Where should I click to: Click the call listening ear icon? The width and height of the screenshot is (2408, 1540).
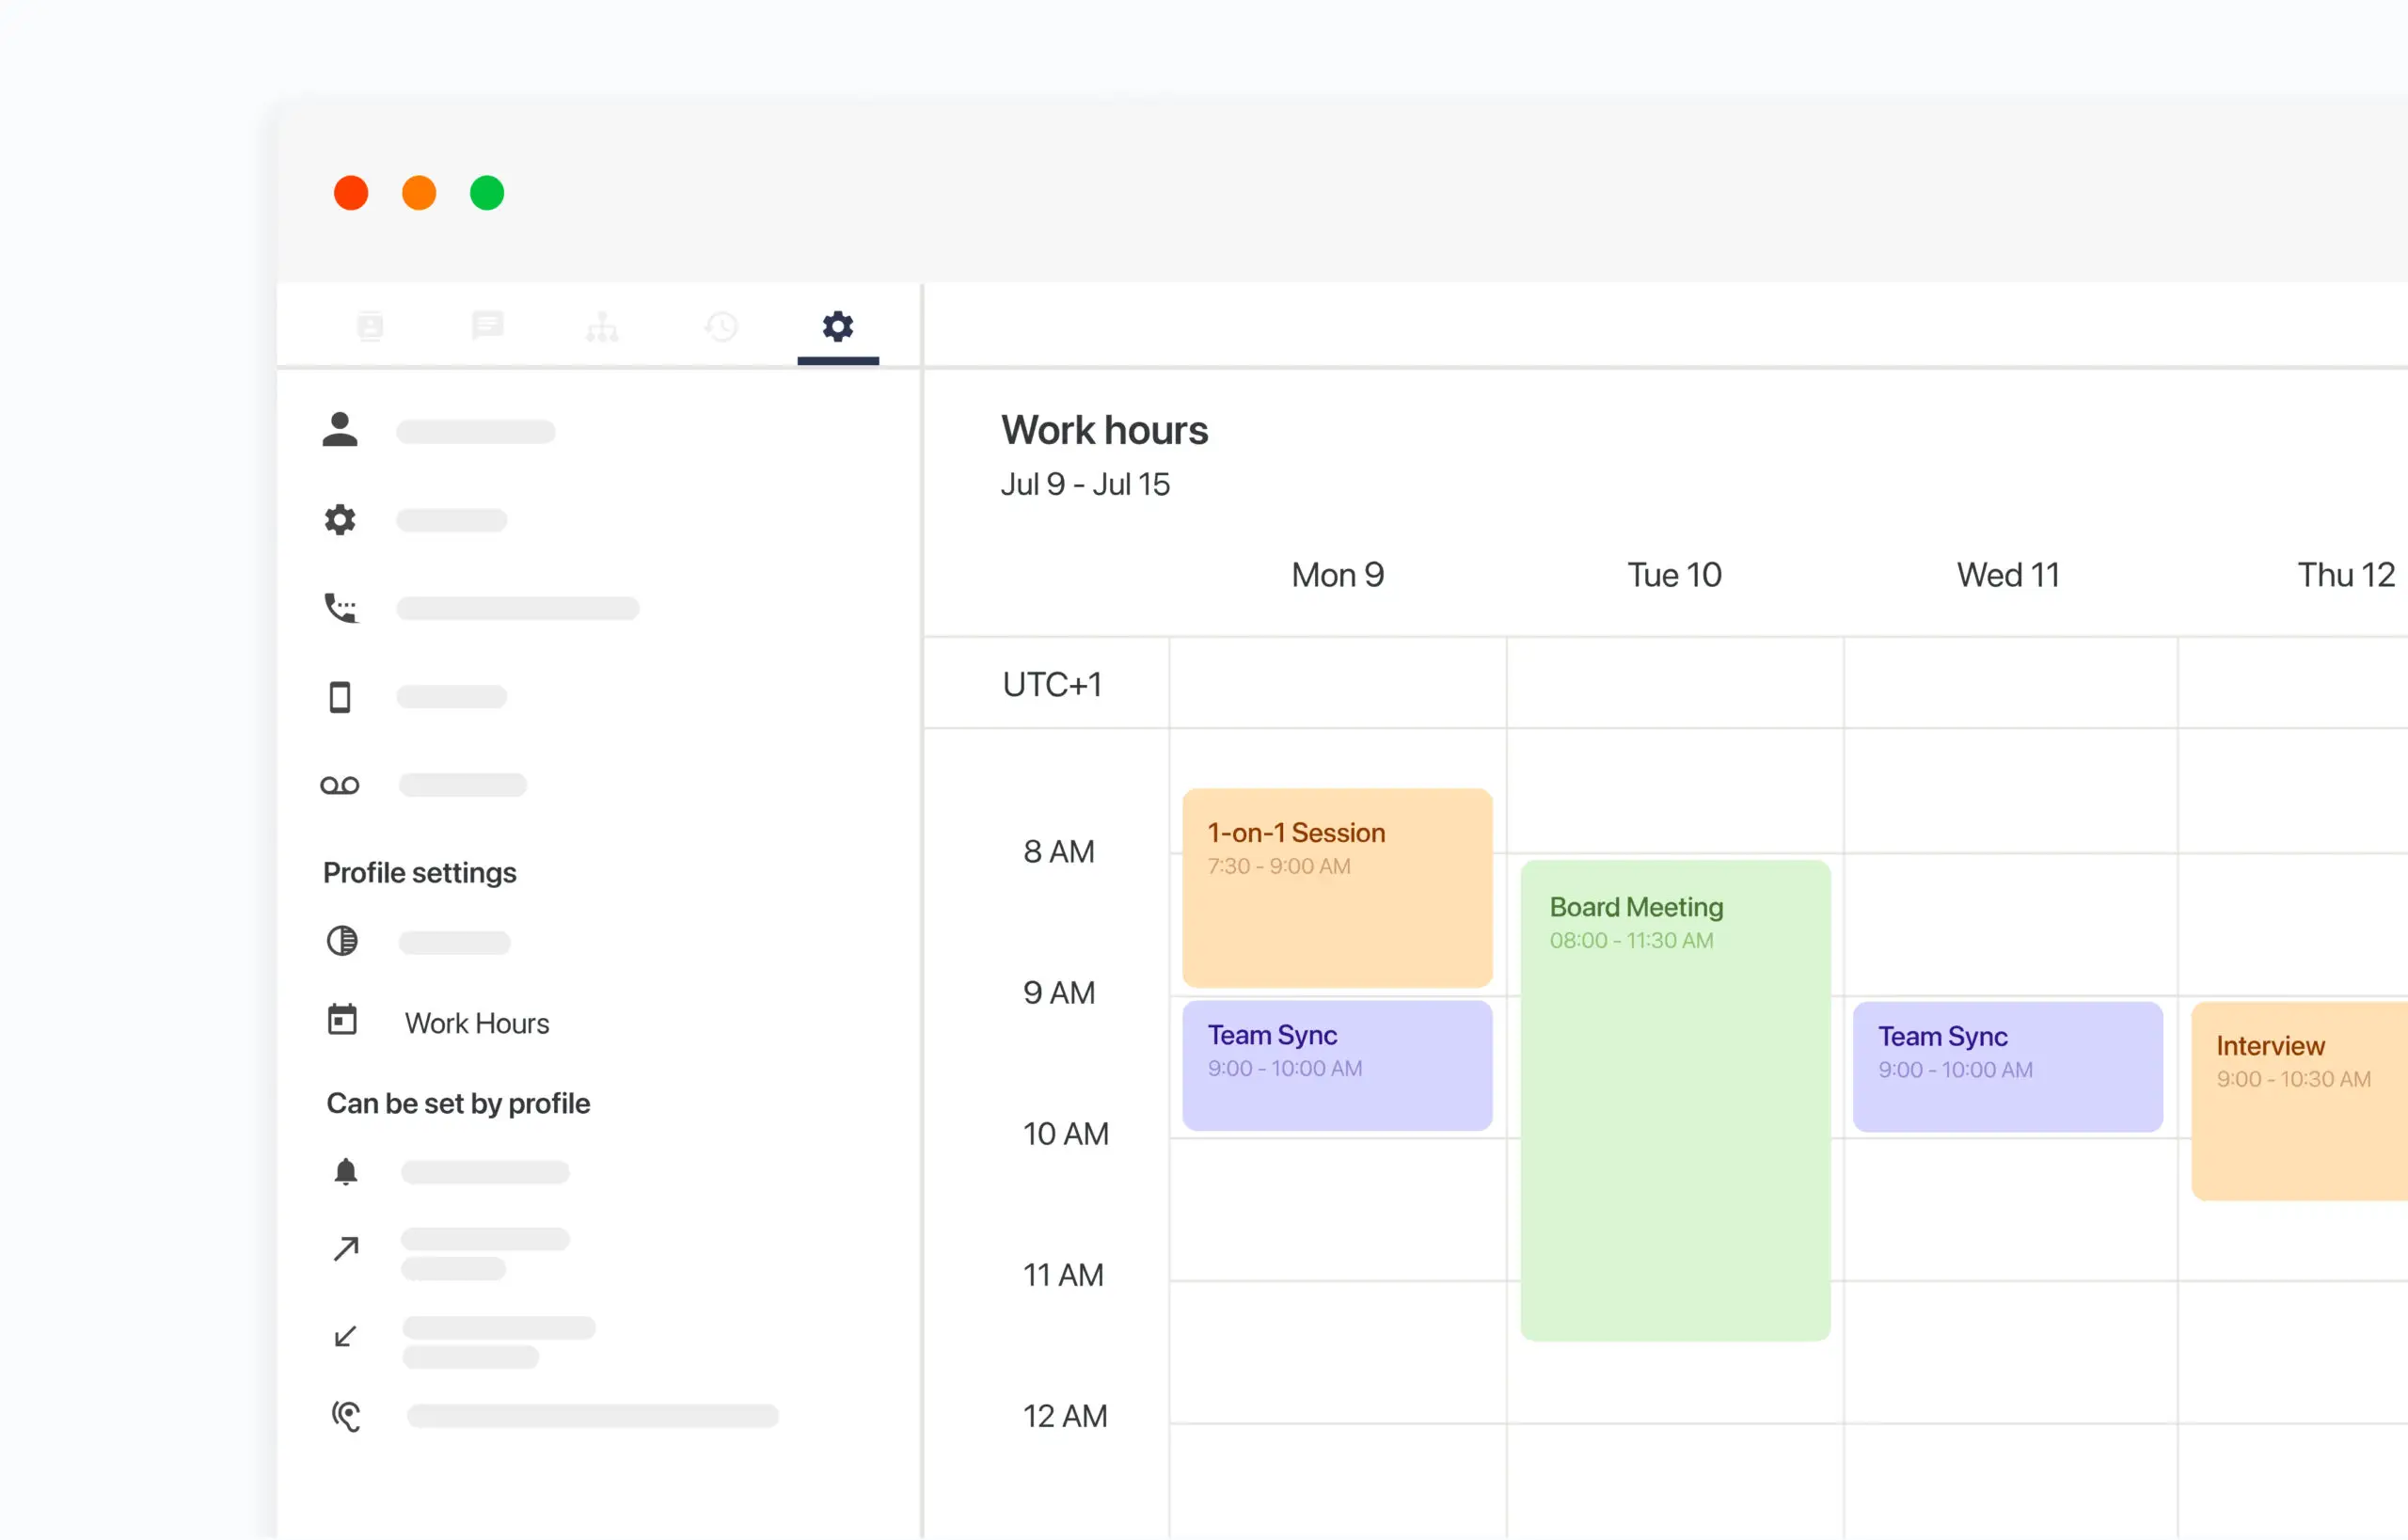point(346,1415)
